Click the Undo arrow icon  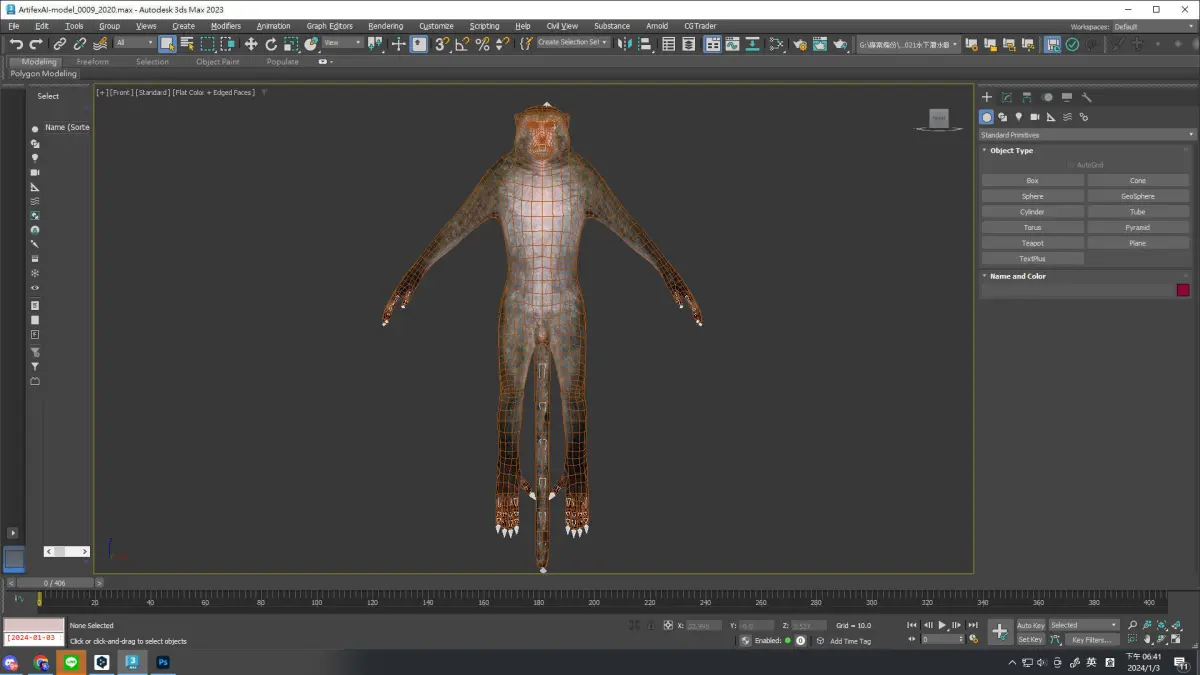click(16, 44)
